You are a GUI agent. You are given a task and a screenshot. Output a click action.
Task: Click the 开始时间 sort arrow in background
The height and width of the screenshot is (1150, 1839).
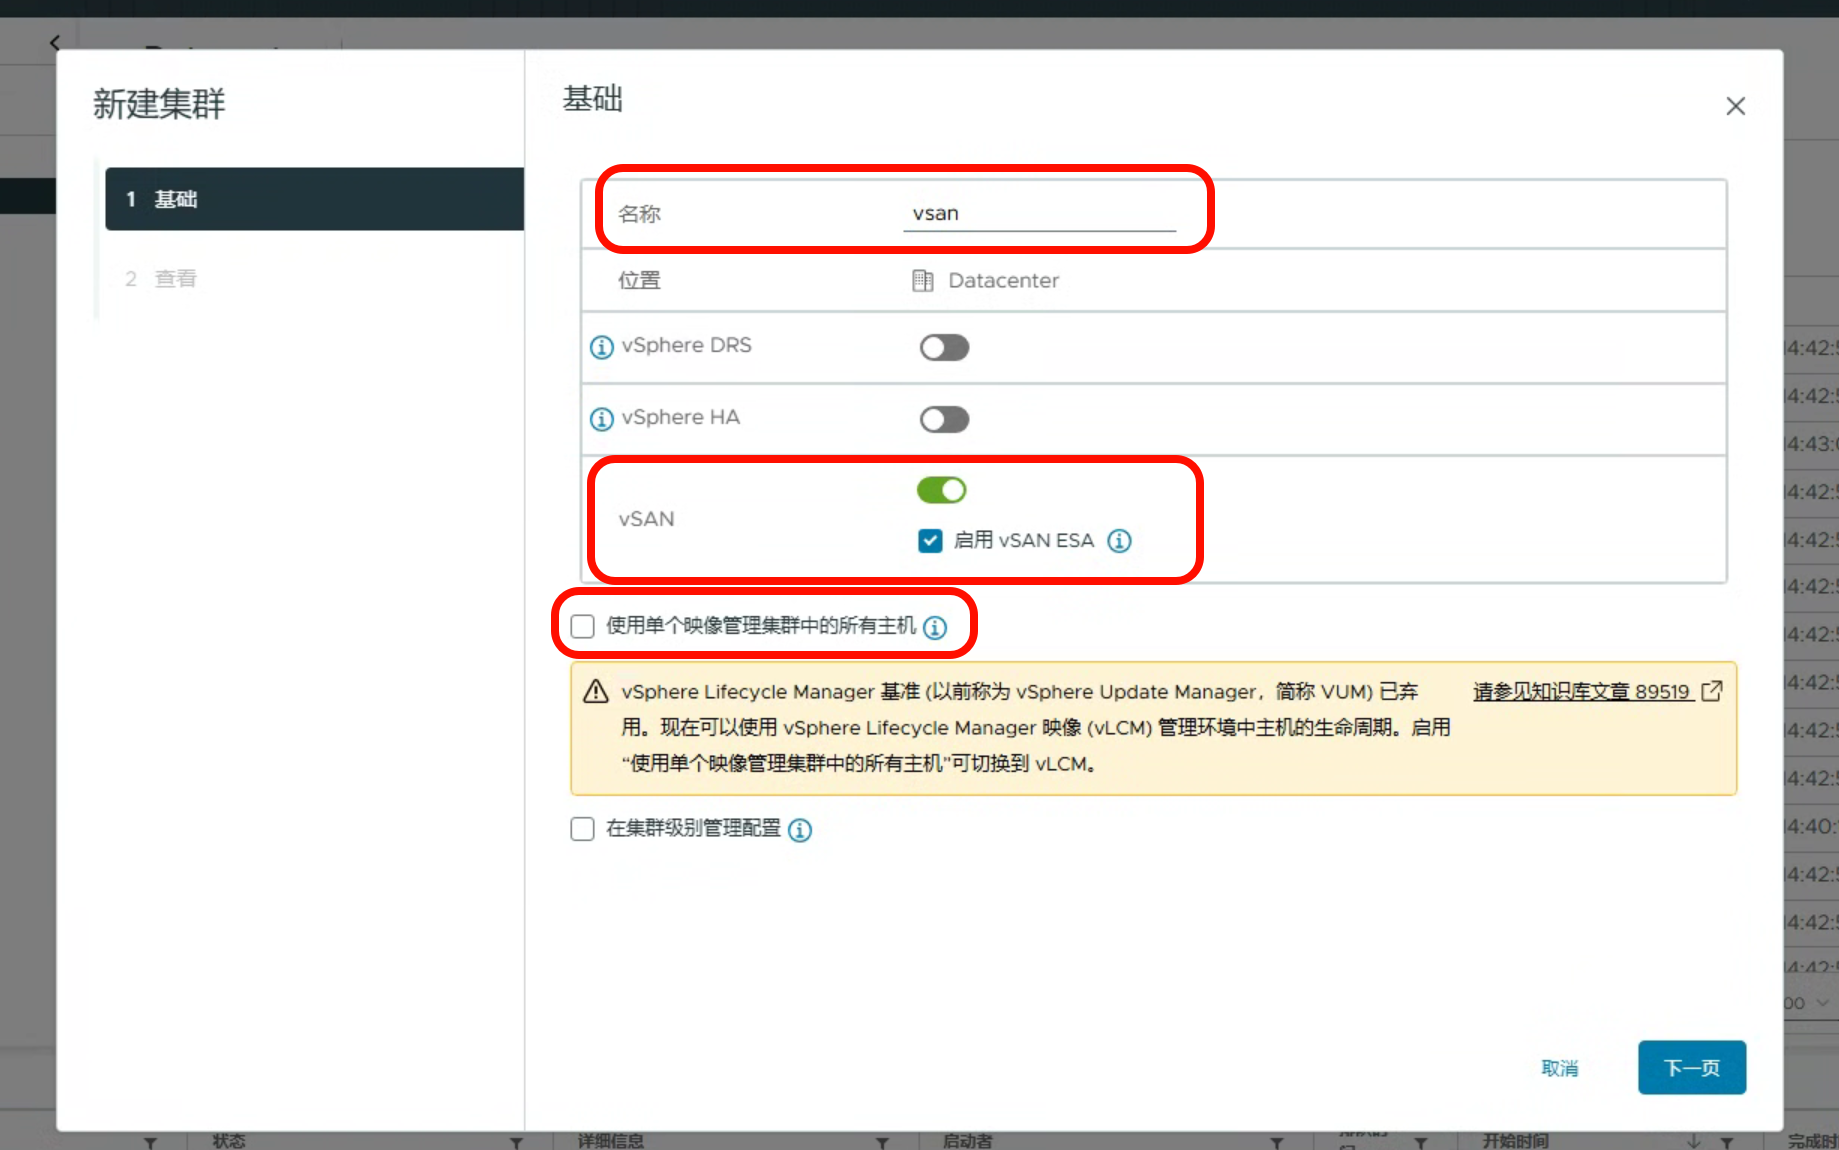click(x=1694, y=1141)
